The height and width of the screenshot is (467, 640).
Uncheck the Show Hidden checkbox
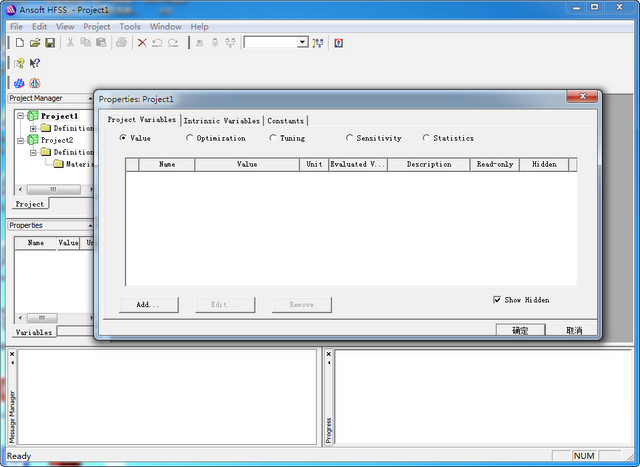pyautogui.click(x=497, y=300)
